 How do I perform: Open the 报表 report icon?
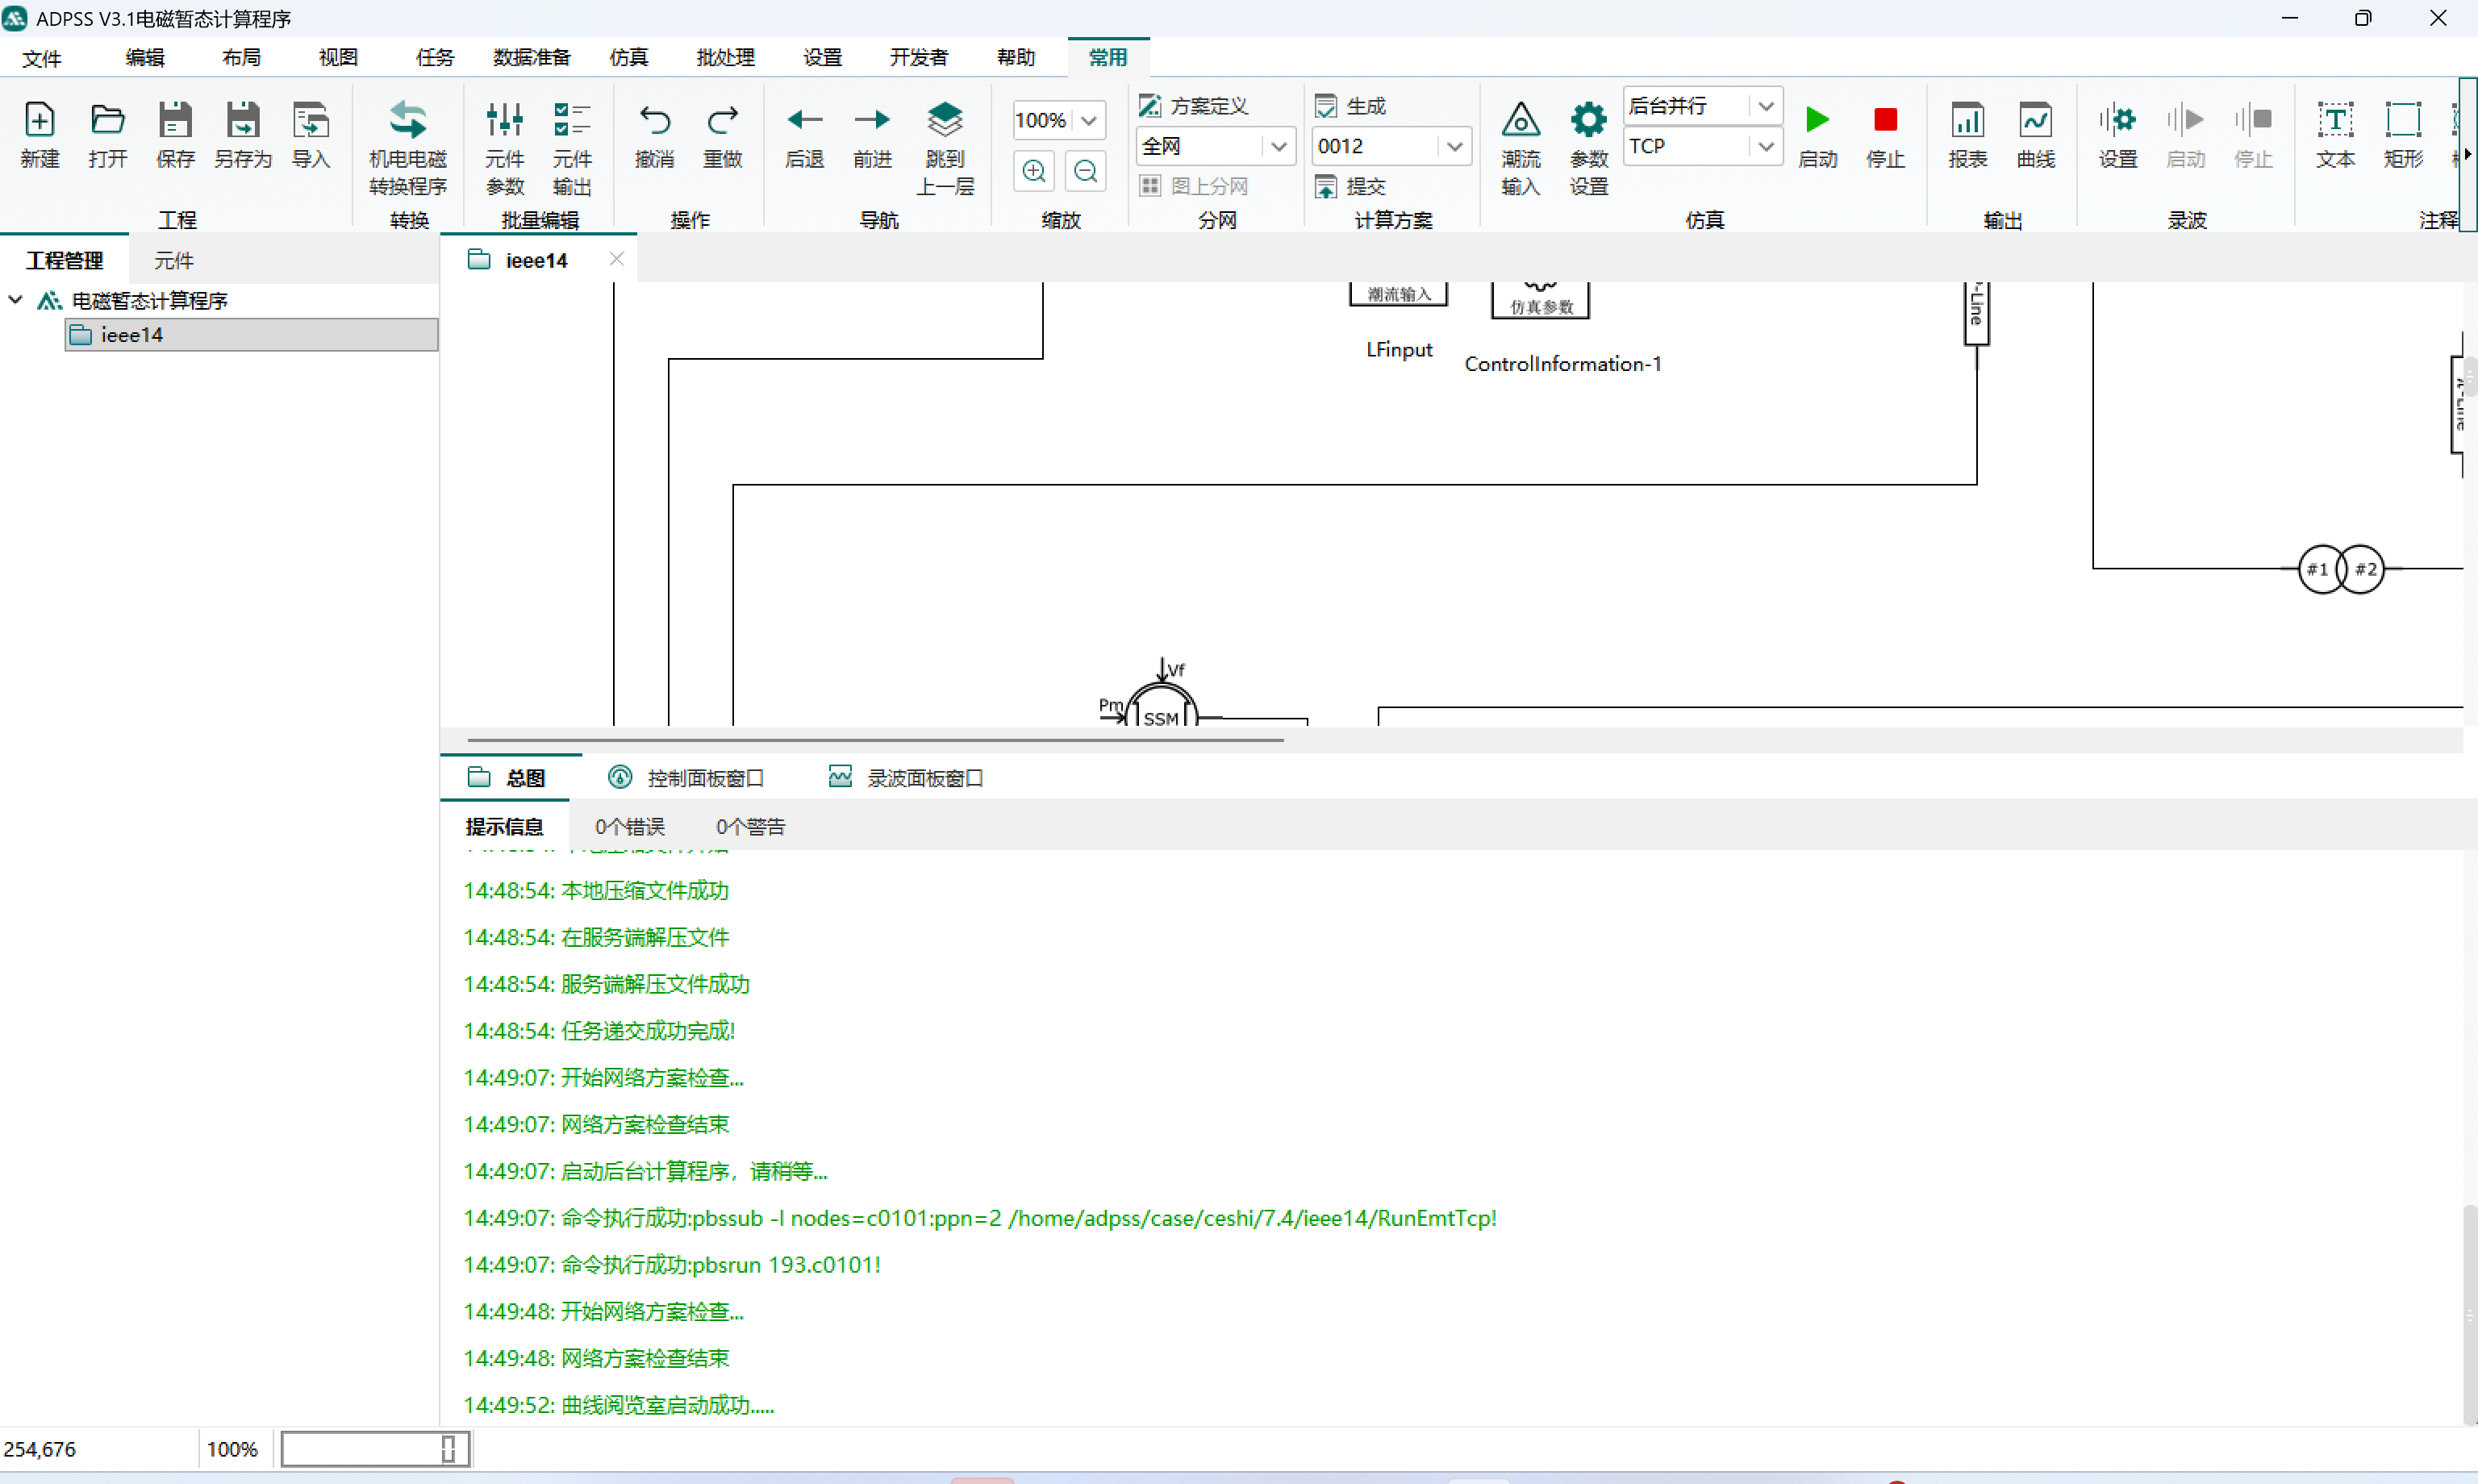[1967, 121]
